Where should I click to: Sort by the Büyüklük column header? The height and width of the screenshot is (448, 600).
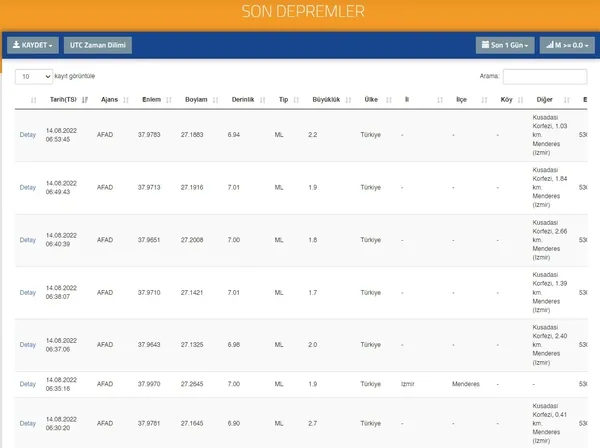click(x=327, y=99)
